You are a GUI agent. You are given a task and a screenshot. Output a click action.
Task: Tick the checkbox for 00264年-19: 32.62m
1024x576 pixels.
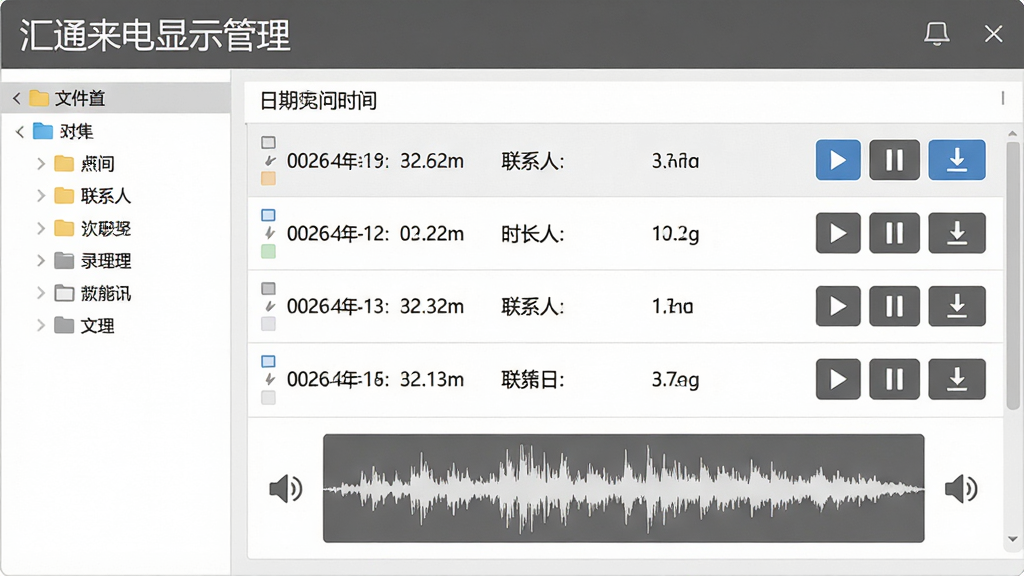point(268,142)
